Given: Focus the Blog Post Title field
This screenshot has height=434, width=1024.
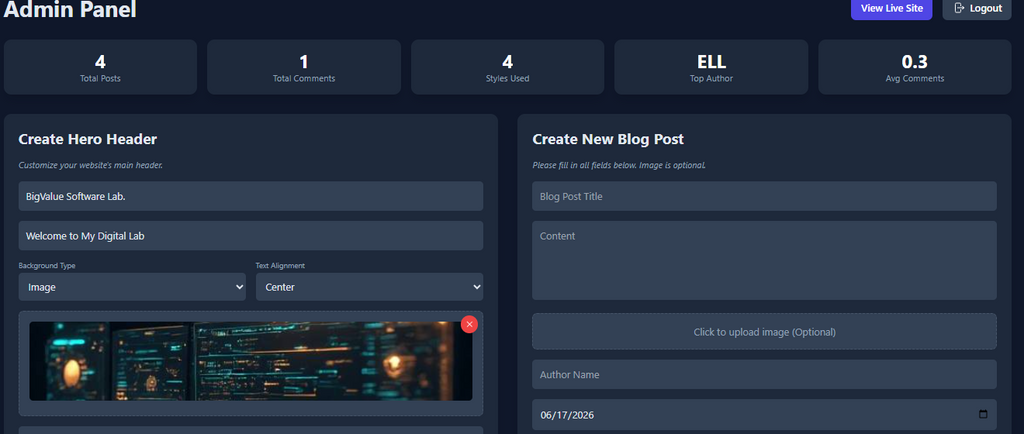Looking at the screenshot, I should 764,196.
